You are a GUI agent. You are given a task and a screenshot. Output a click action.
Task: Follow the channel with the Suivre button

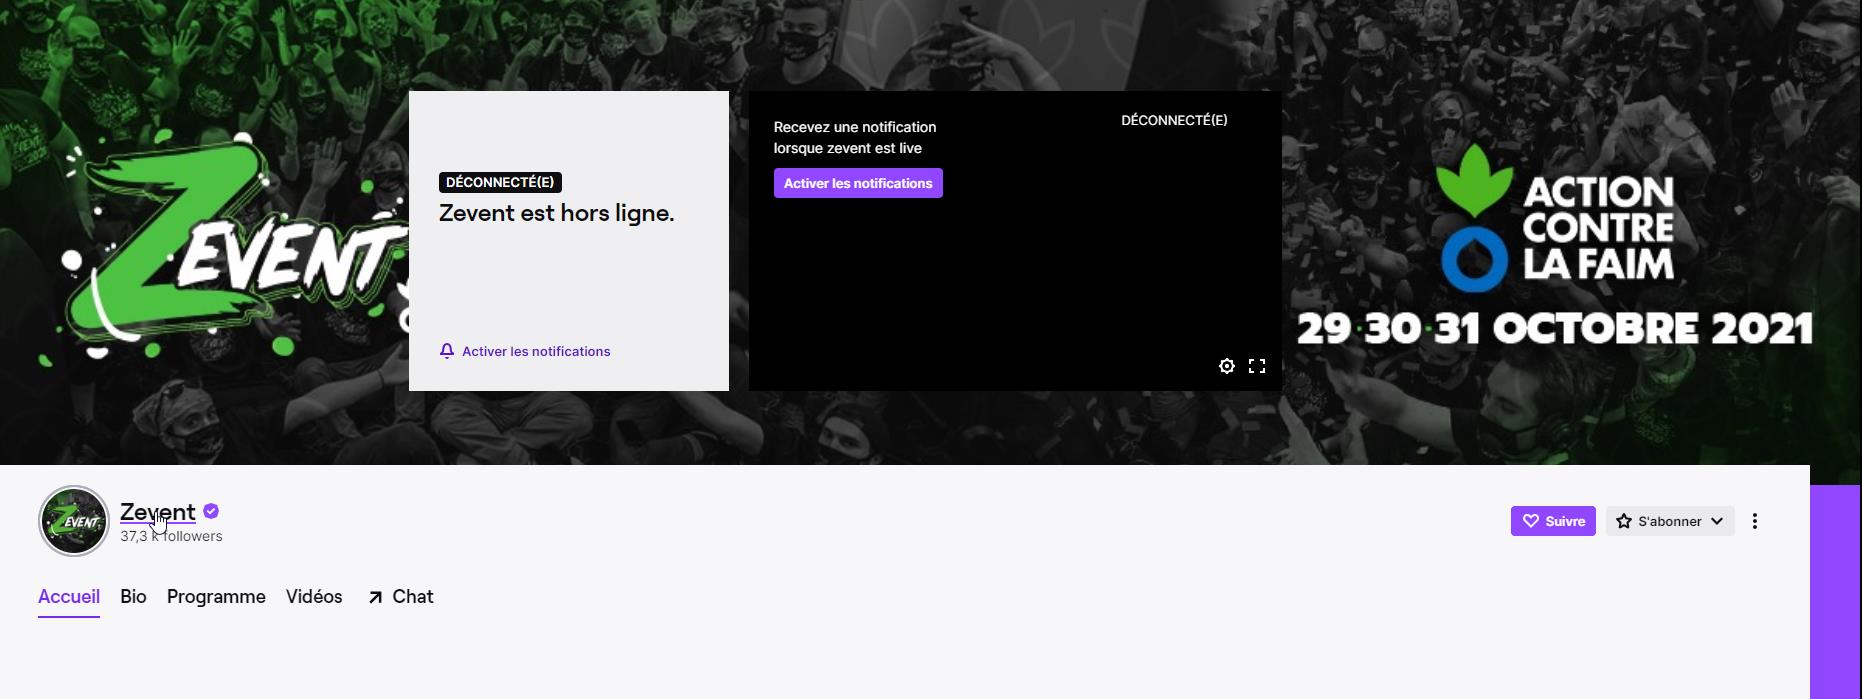(1552, 521)
